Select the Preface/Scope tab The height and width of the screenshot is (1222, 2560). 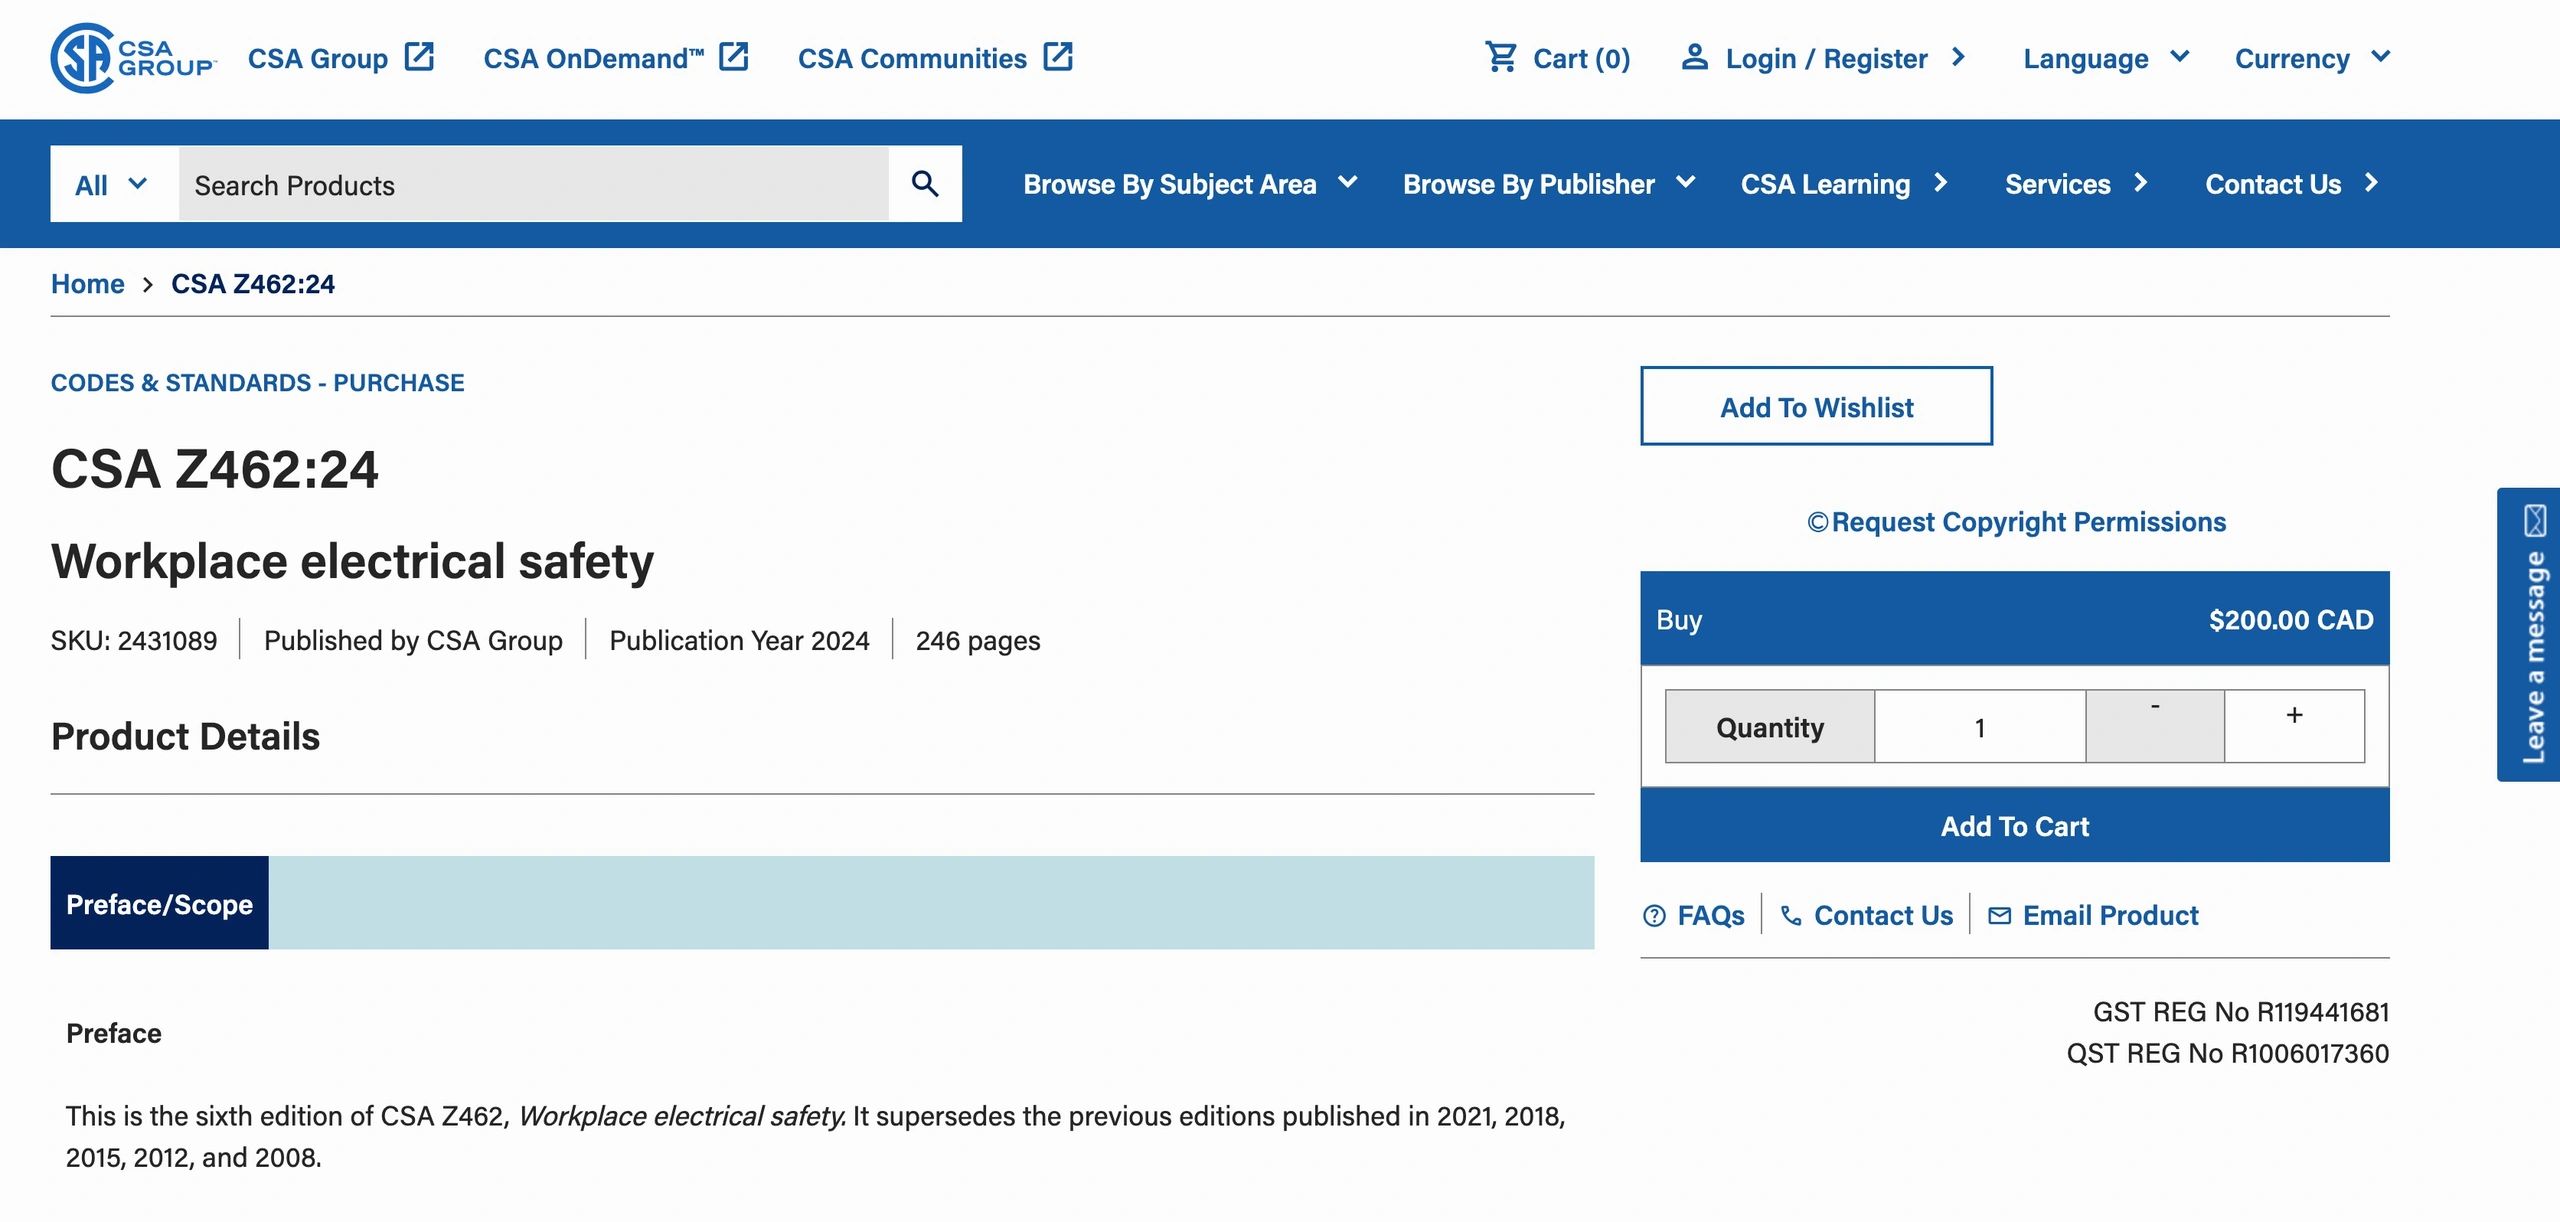[x=159, y=903]
